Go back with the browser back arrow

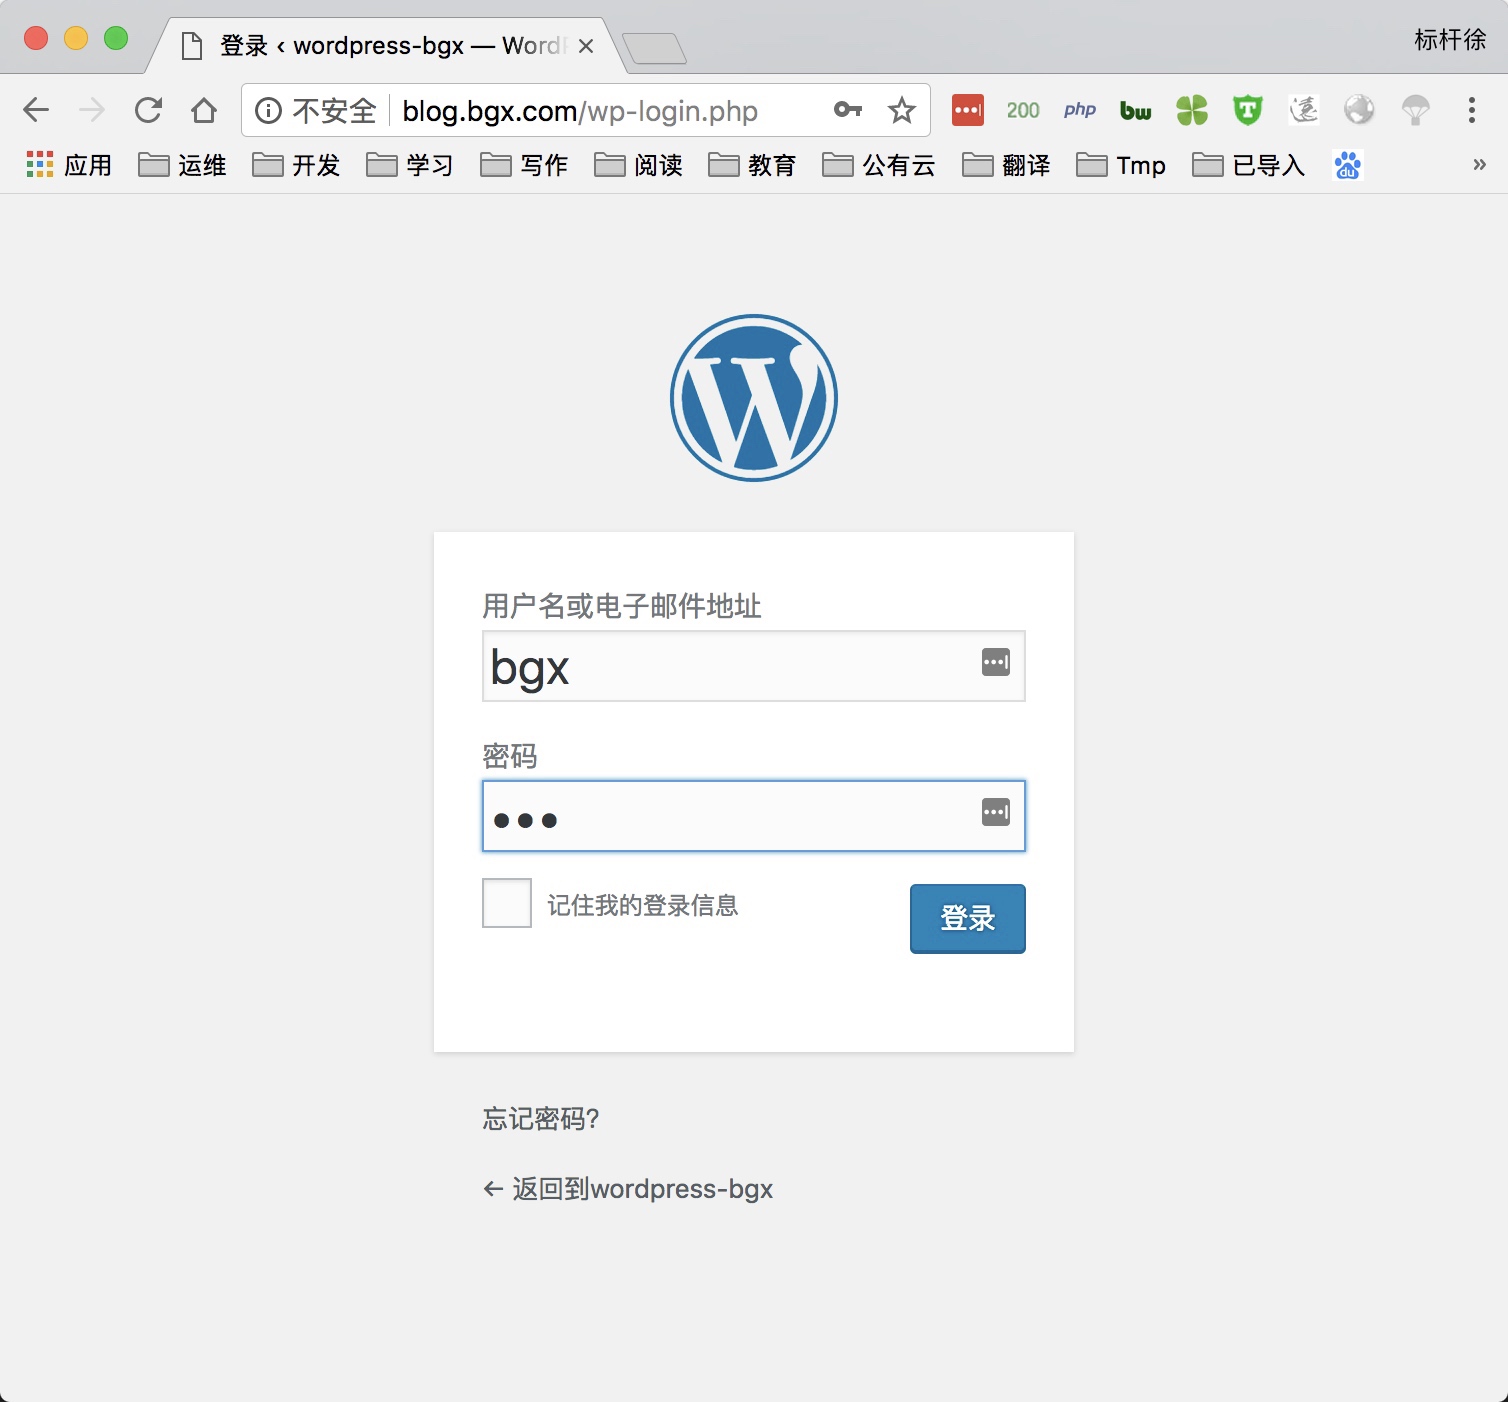click(36, 110)
